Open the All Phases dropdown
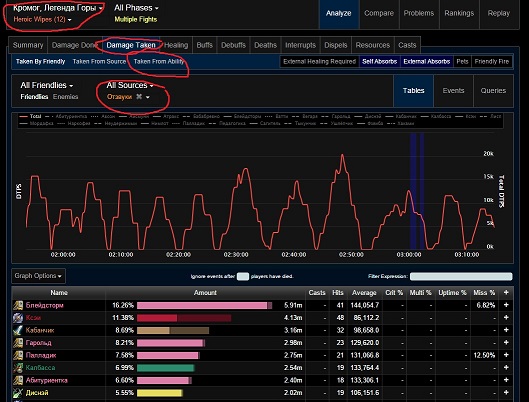 136,8
